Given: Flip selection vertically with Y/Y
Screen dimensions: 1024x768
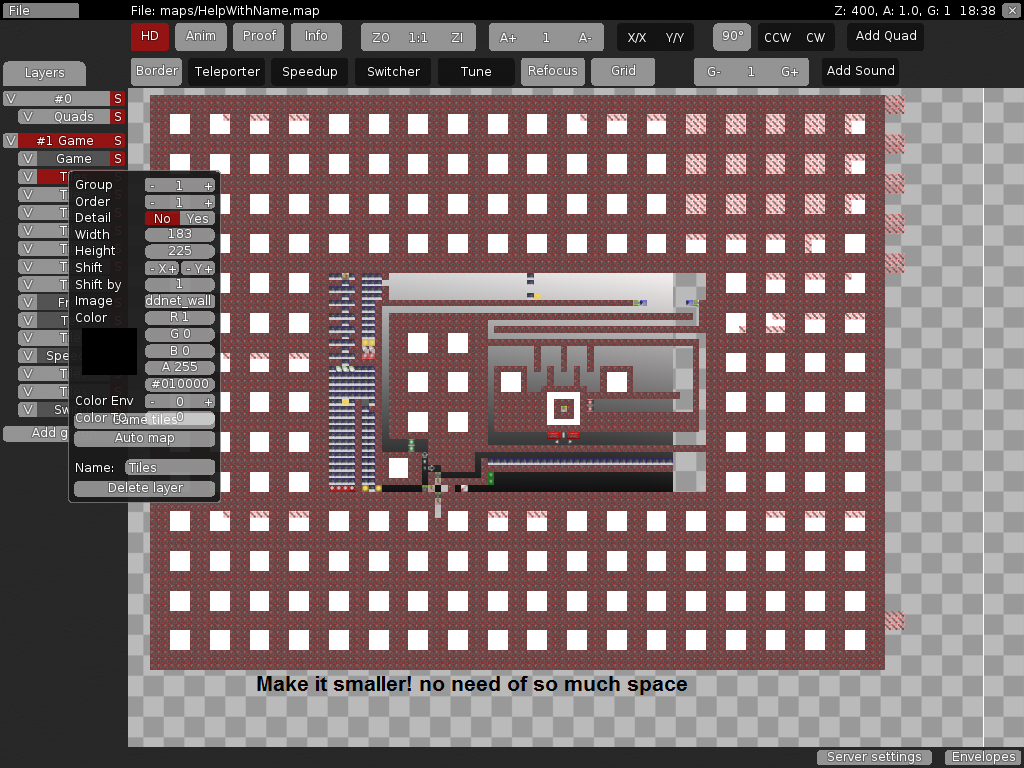Looking at the screenshot, I should click(x=675, y=37).
